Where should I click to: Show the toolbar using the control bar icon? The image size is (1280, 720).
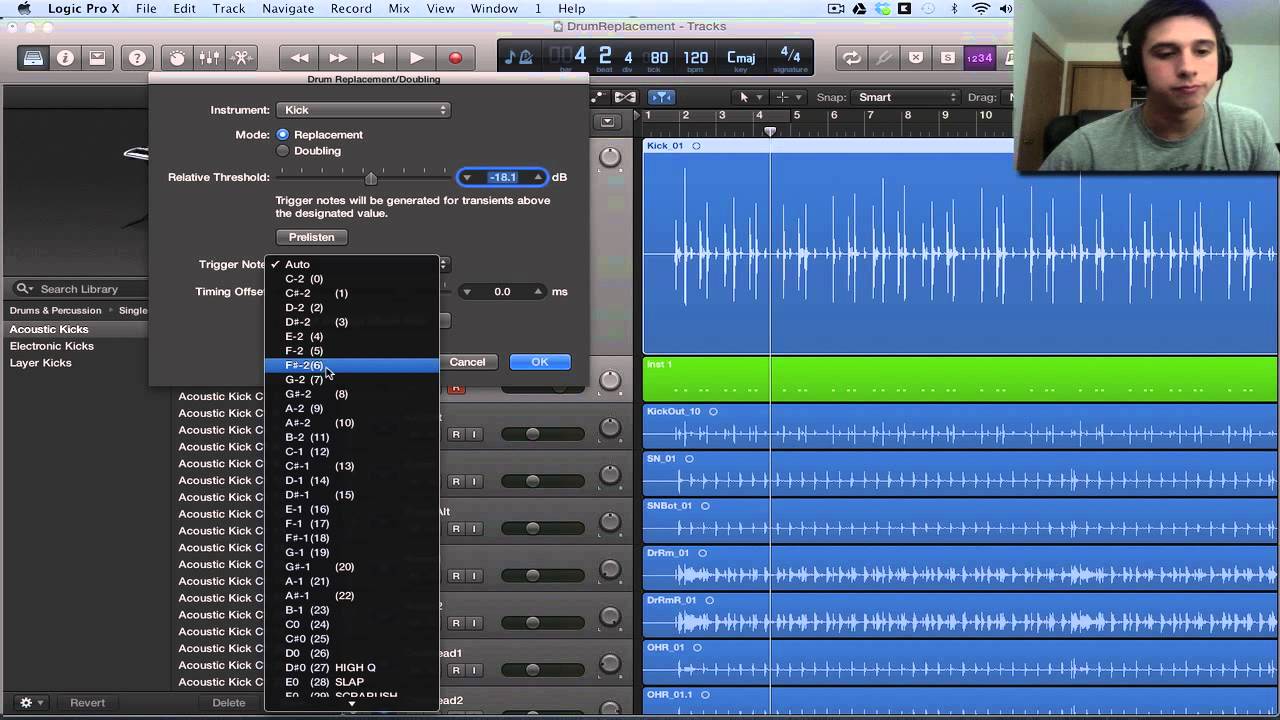(x=97, y=58)
